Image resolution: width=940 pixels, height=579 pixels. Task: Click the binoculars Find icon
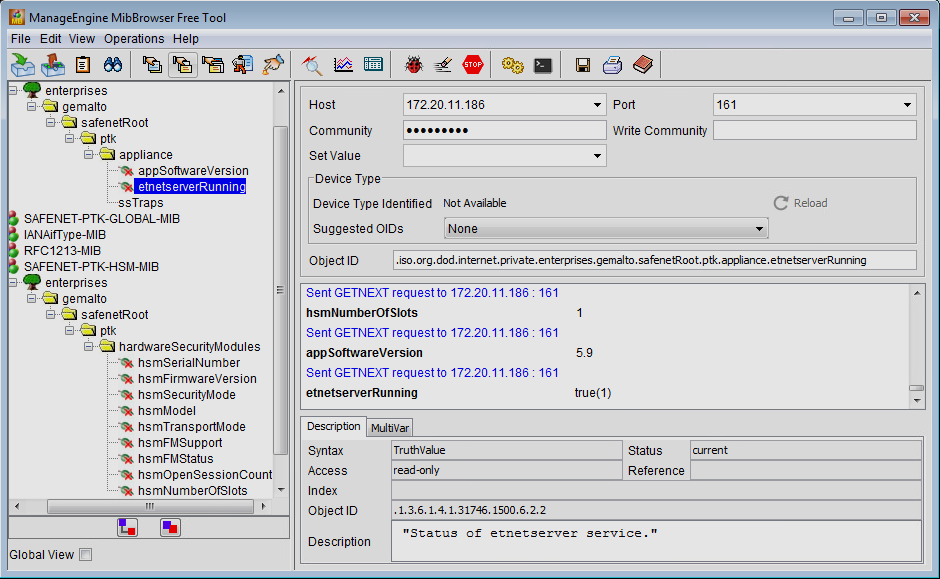112,65
